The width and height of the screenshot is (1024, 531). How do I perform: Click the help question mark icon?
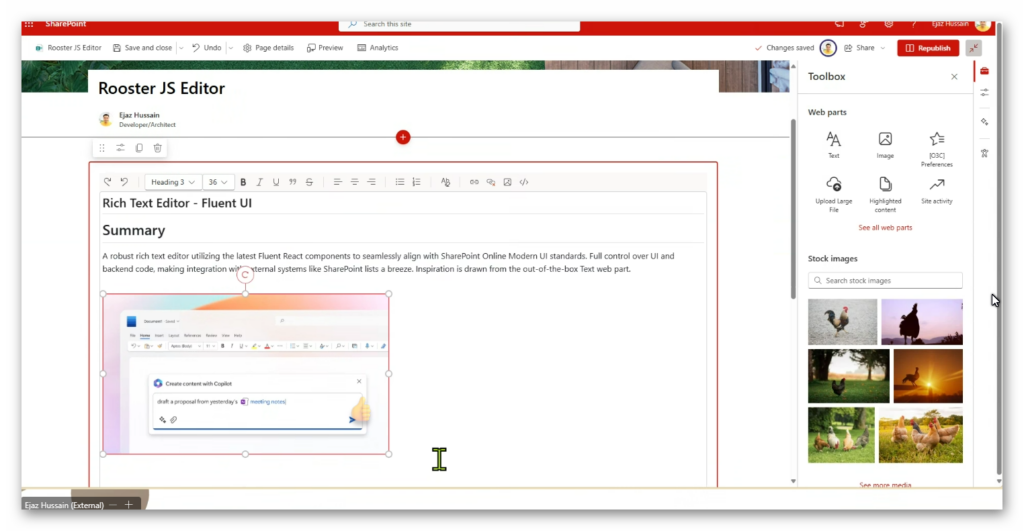tap(914, 24)
